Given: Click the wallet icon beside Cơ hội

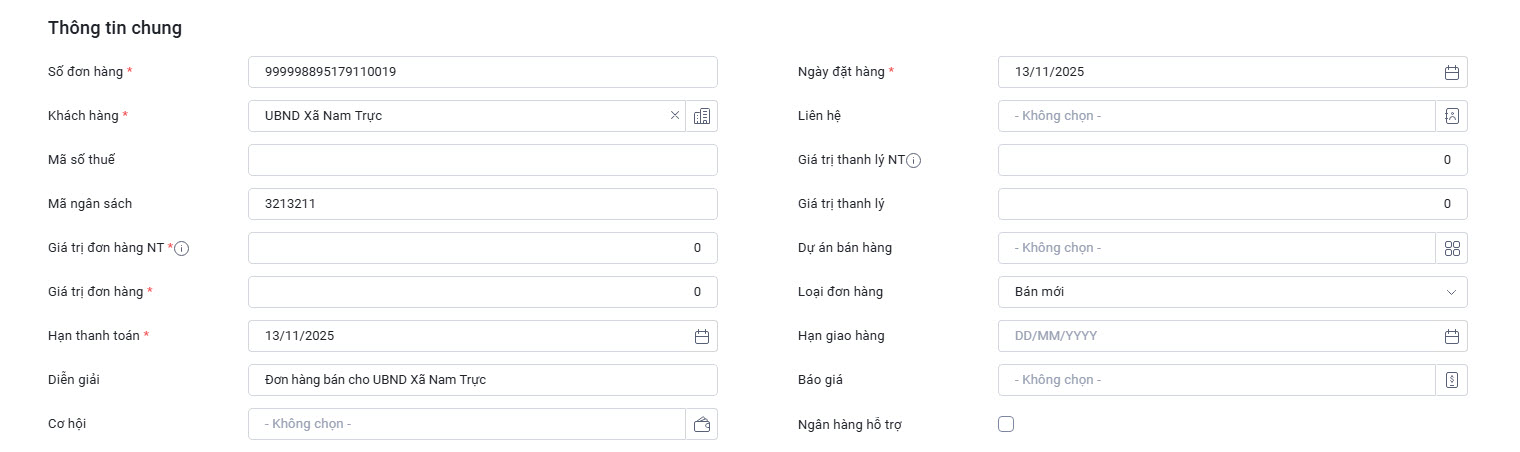Looking at the screenshot, I should (702, 424).
